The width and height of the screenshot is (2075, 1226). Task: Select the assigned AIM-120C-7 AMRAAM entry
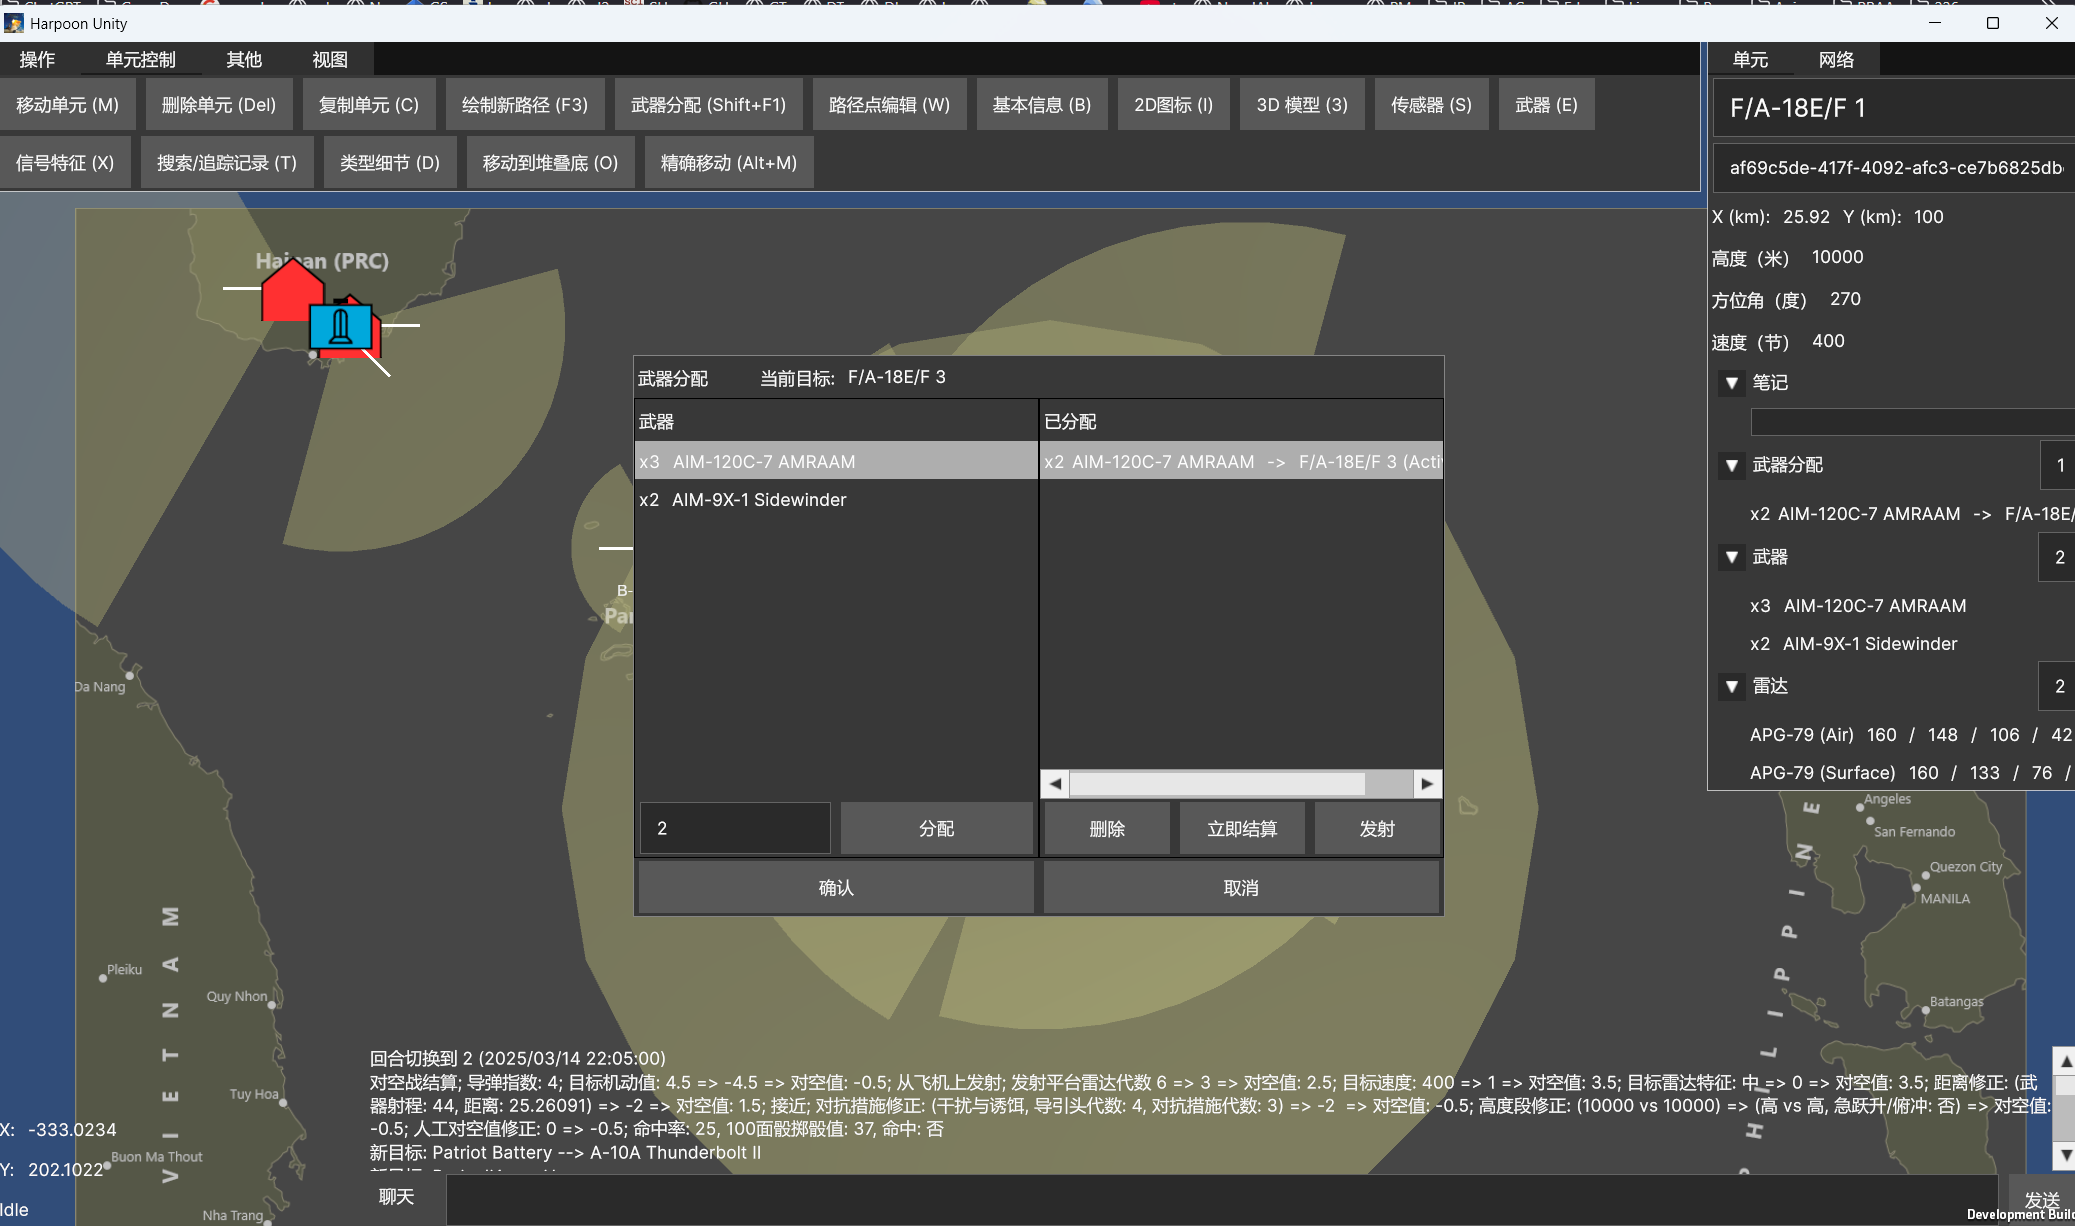(1240, 462)
